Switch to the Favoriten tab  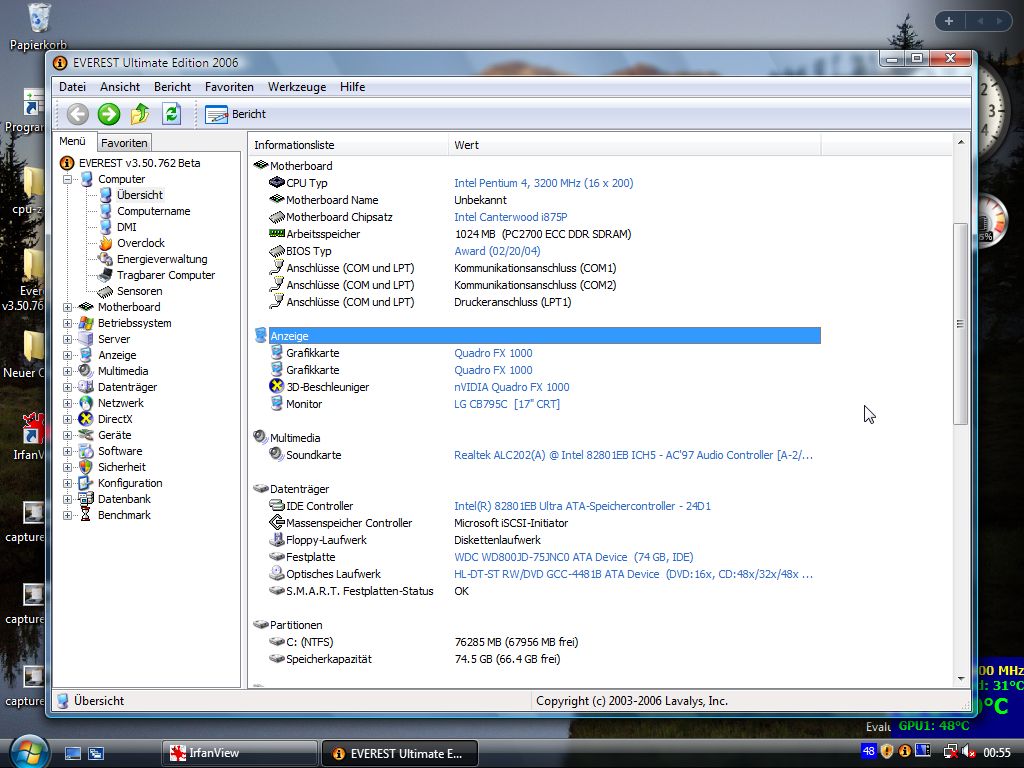click(124, 143)
